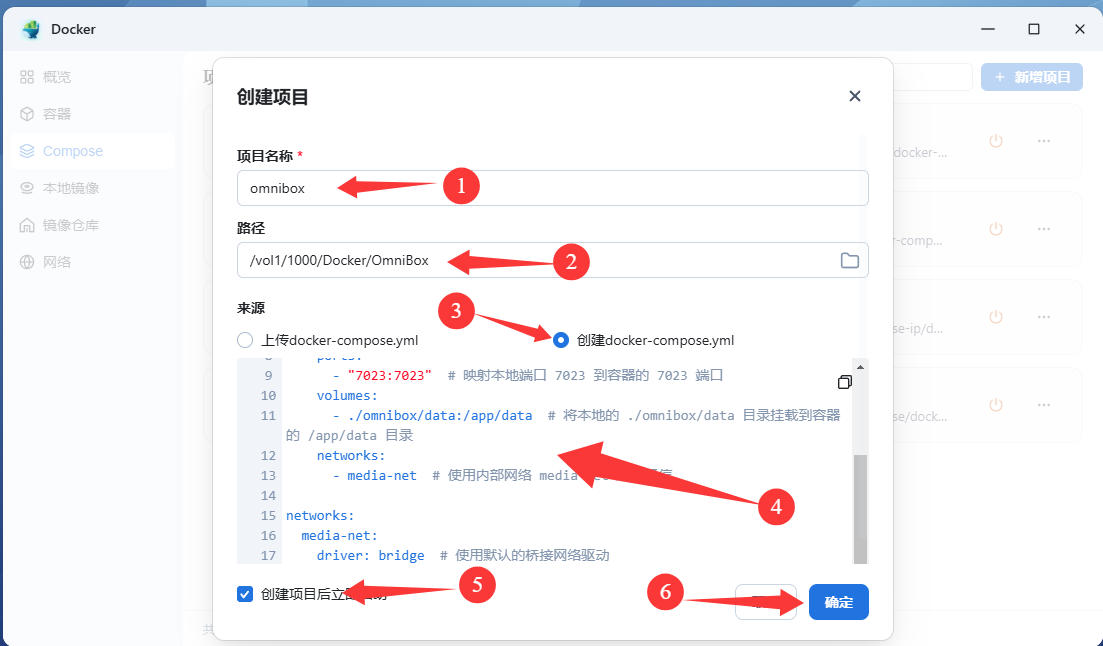Go to 容器 containers page
1103x646 pixels.
click(56, 114)
